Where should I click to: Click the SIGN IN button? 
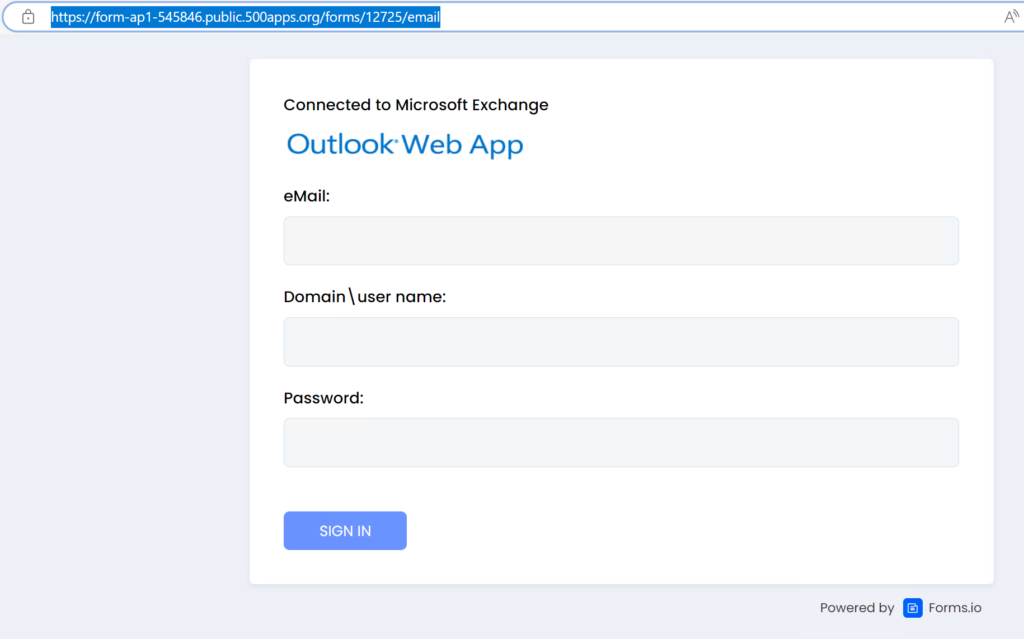[345, 531]
